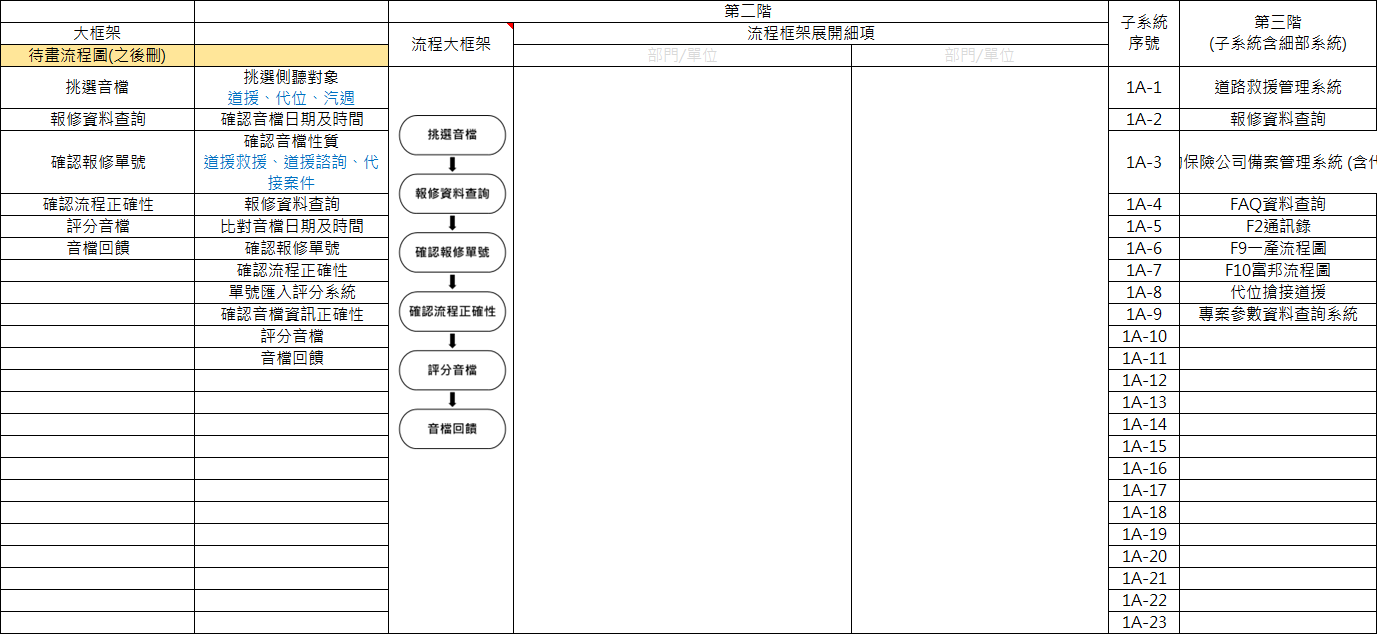Image resolution: width=1377 pixels, height=634 pixels.
Task: Click the red comment indicator on 流程大框架
Action: click(509, 26)
